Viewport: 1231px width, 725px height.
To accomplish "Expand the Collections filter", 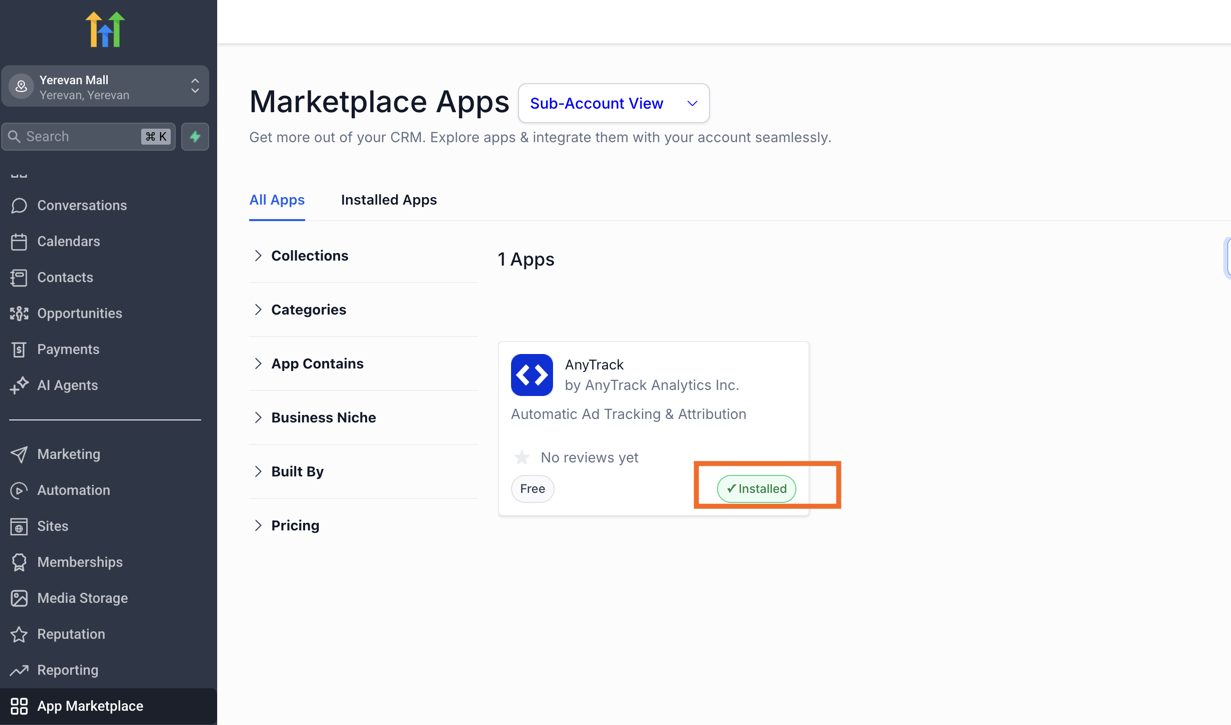I will [x=363, y=256].
